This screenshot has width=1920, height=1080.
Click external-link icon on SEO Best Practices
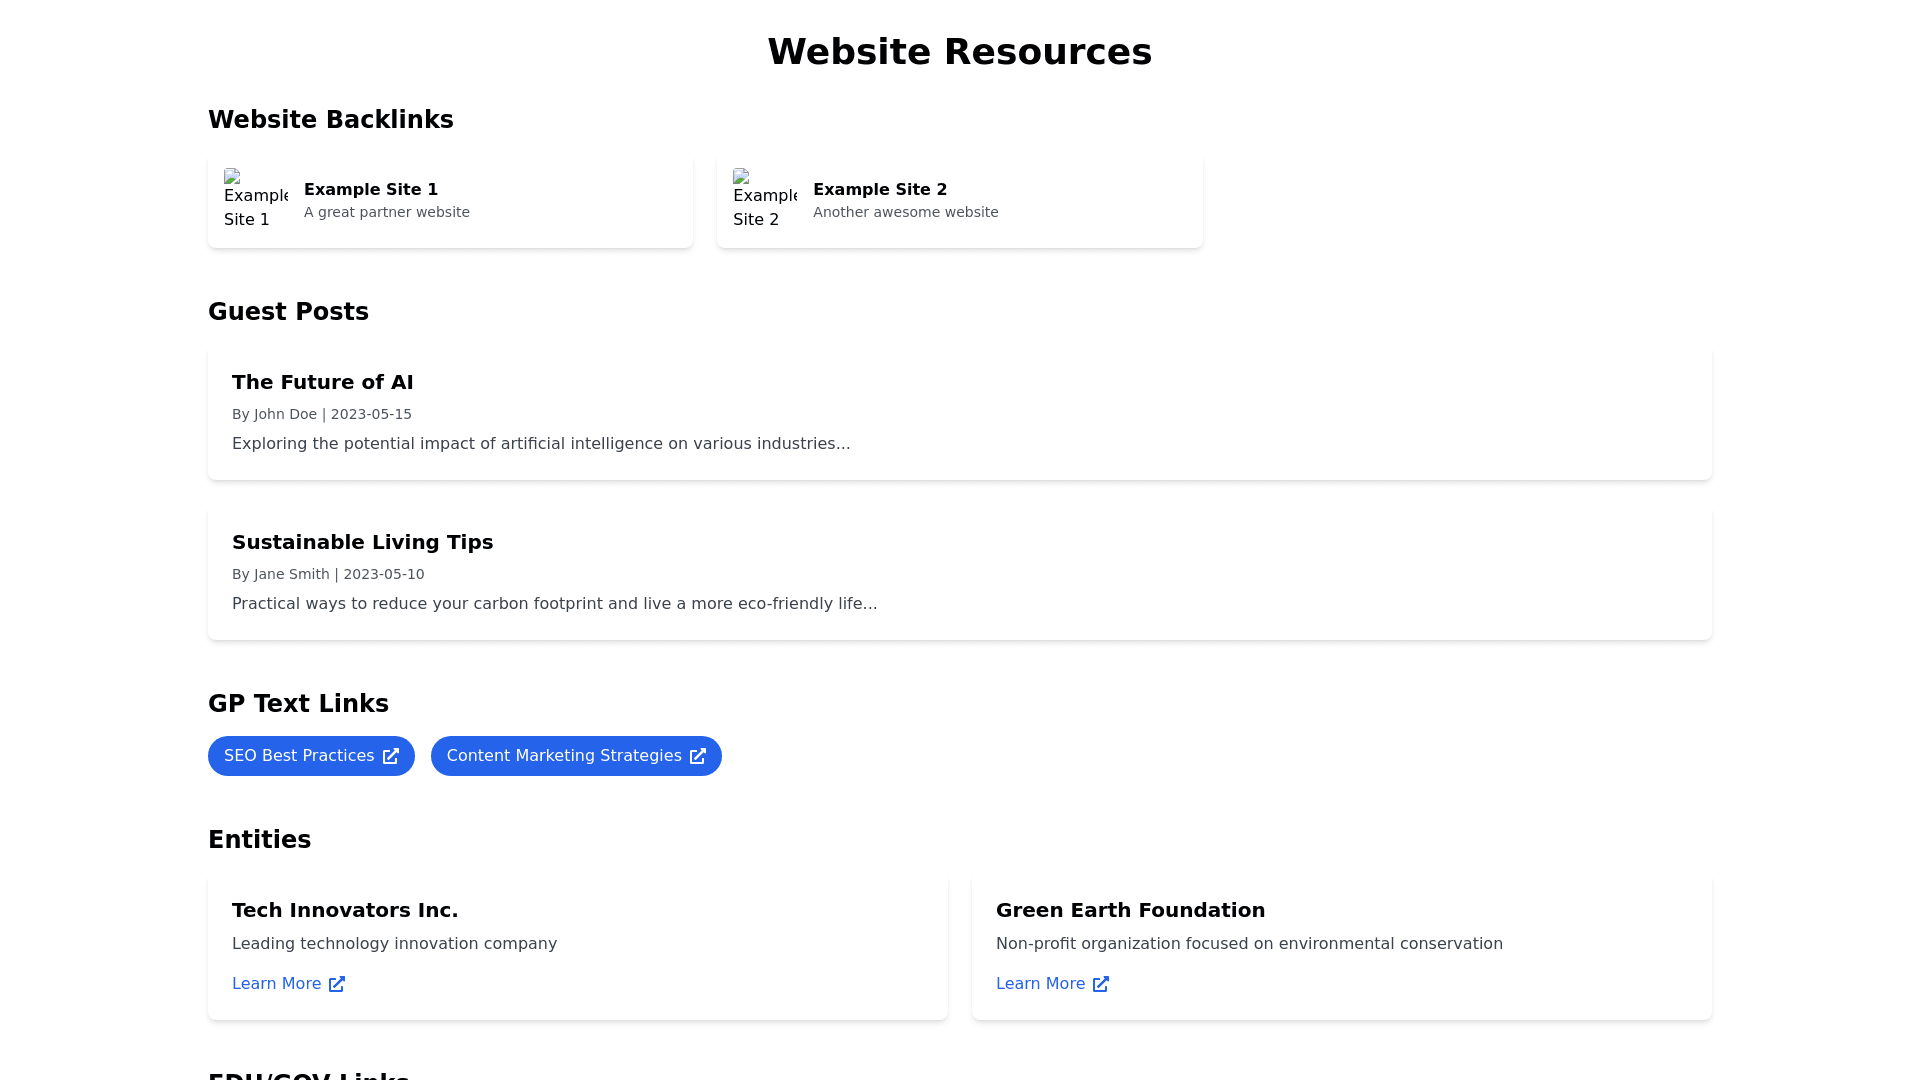pyautogui.click(x=391, y=757)
